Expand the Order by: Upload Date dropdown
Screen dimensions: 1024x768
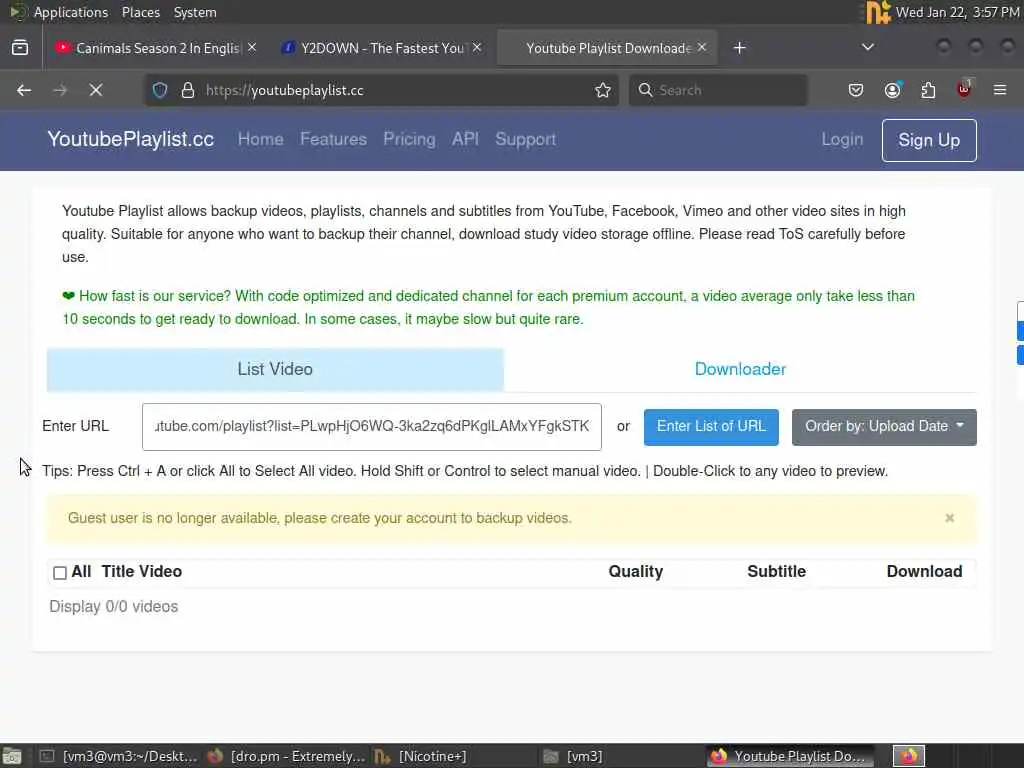884,427
